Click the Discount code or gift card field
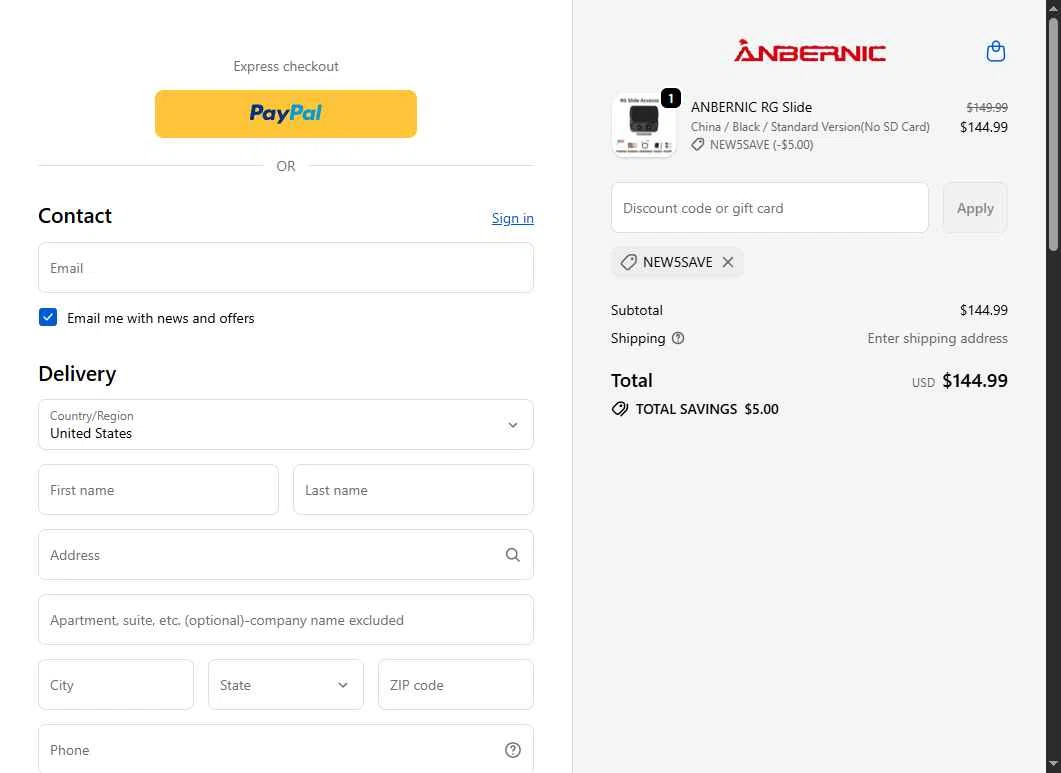 click(769, 208)
